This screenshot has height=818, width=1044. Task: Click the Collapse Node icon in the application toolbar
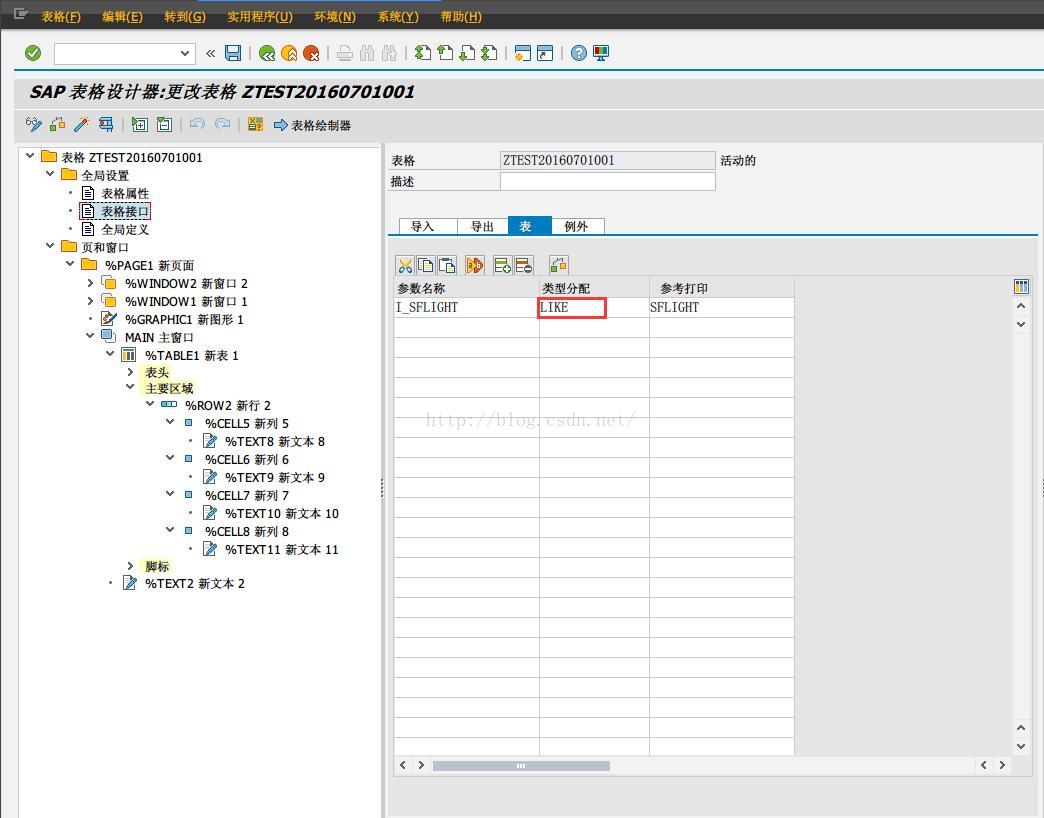coord(164,124)
